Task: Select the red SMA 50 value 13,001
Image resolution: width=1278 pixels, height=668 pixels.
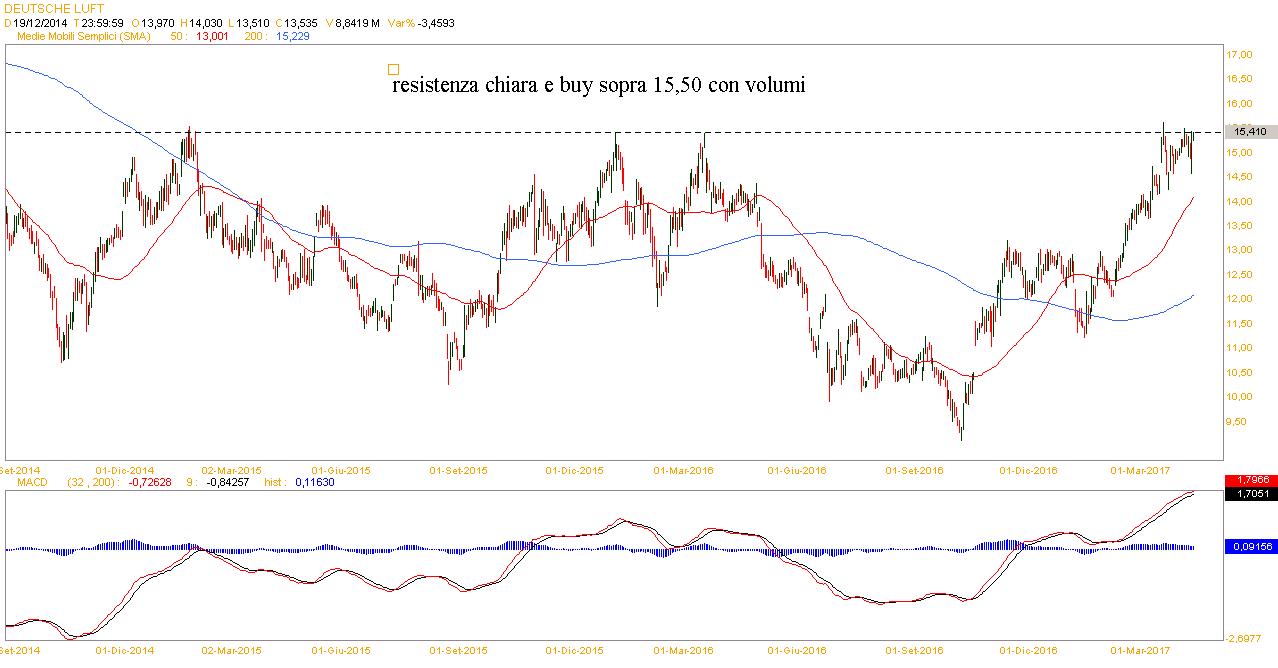Action: coord(212,37)
